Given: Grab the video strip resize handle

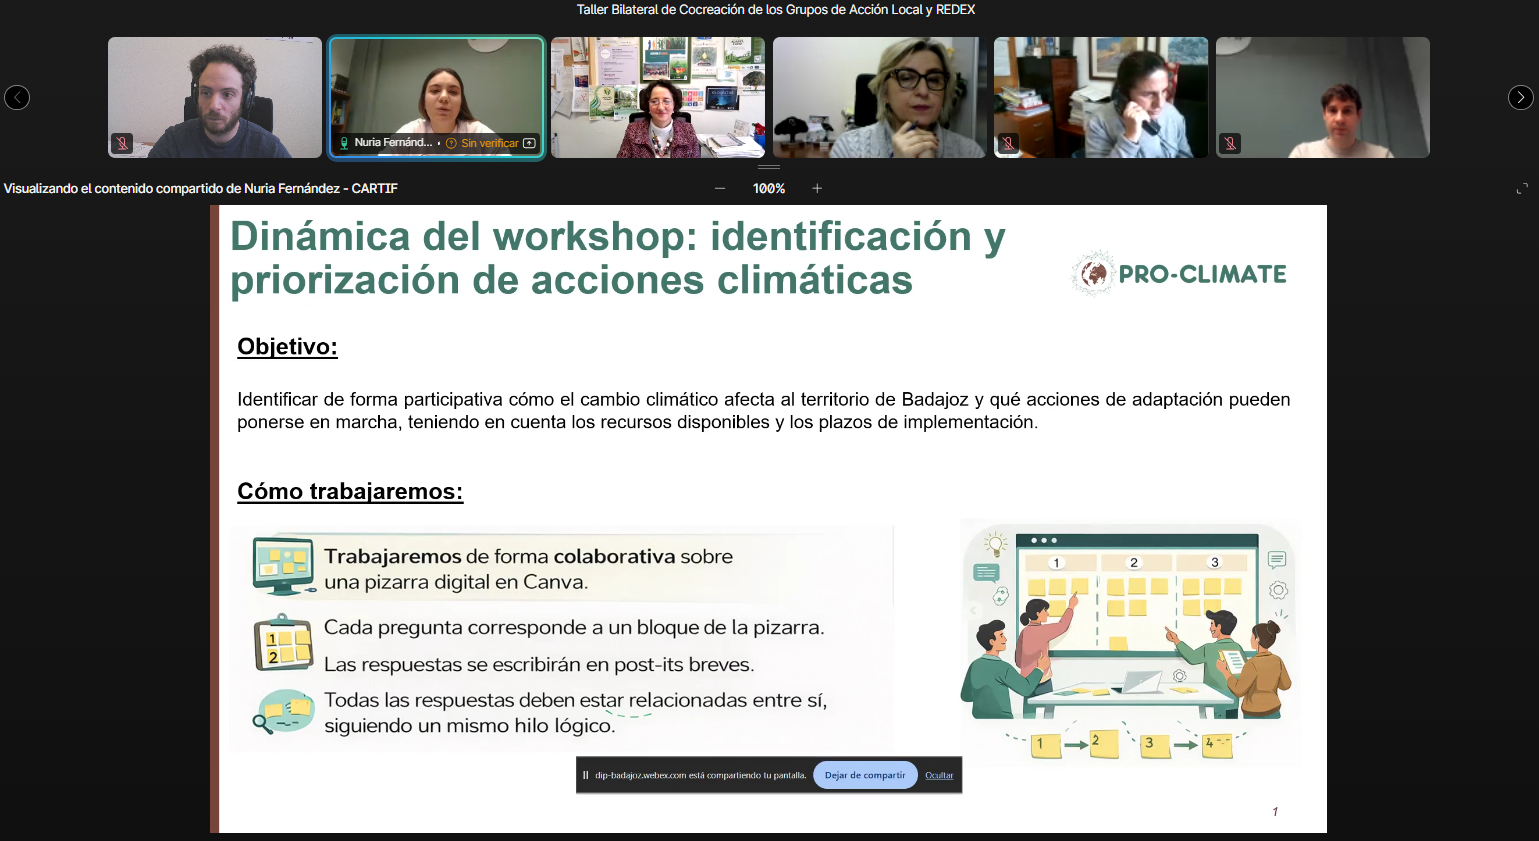Looking at the screenshot, I should [x=768, y=167].
